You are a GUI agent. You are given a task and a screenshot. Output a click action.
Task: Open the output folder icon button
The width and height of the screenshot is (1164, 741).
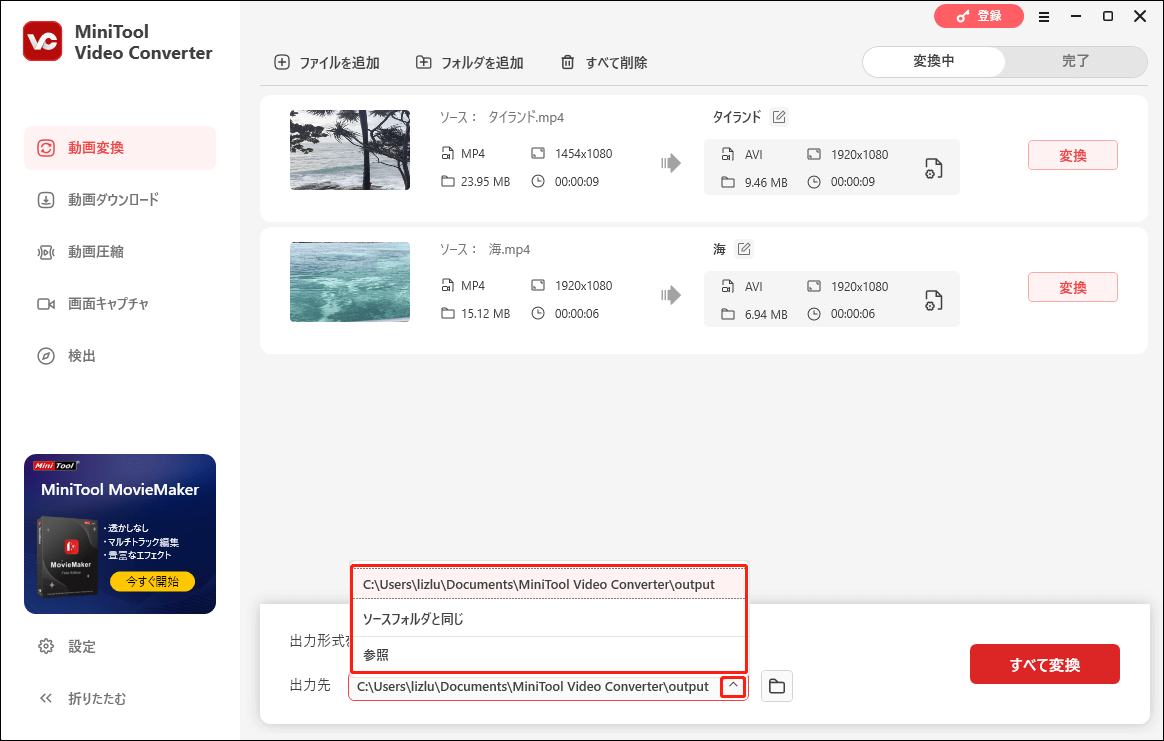click(x=776, y=686)
